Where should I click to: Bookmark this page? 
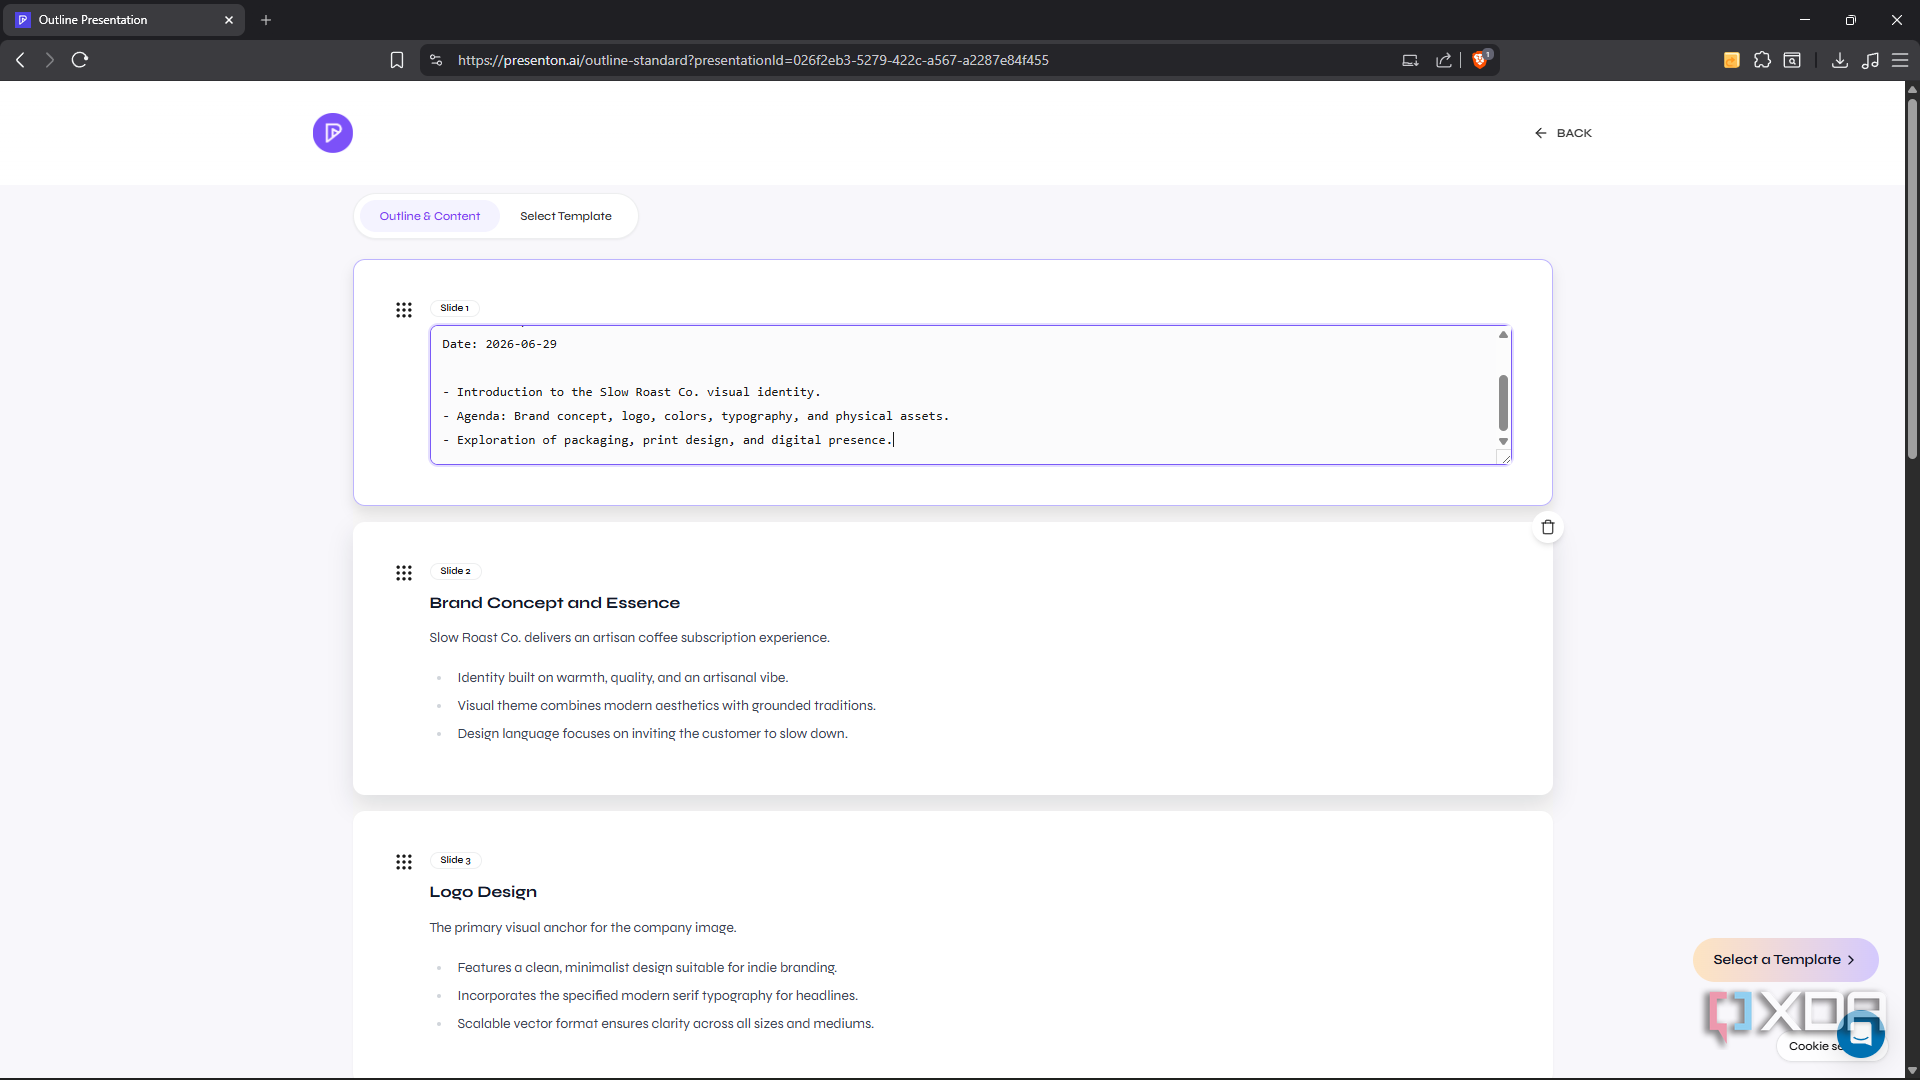coord(397,60)
